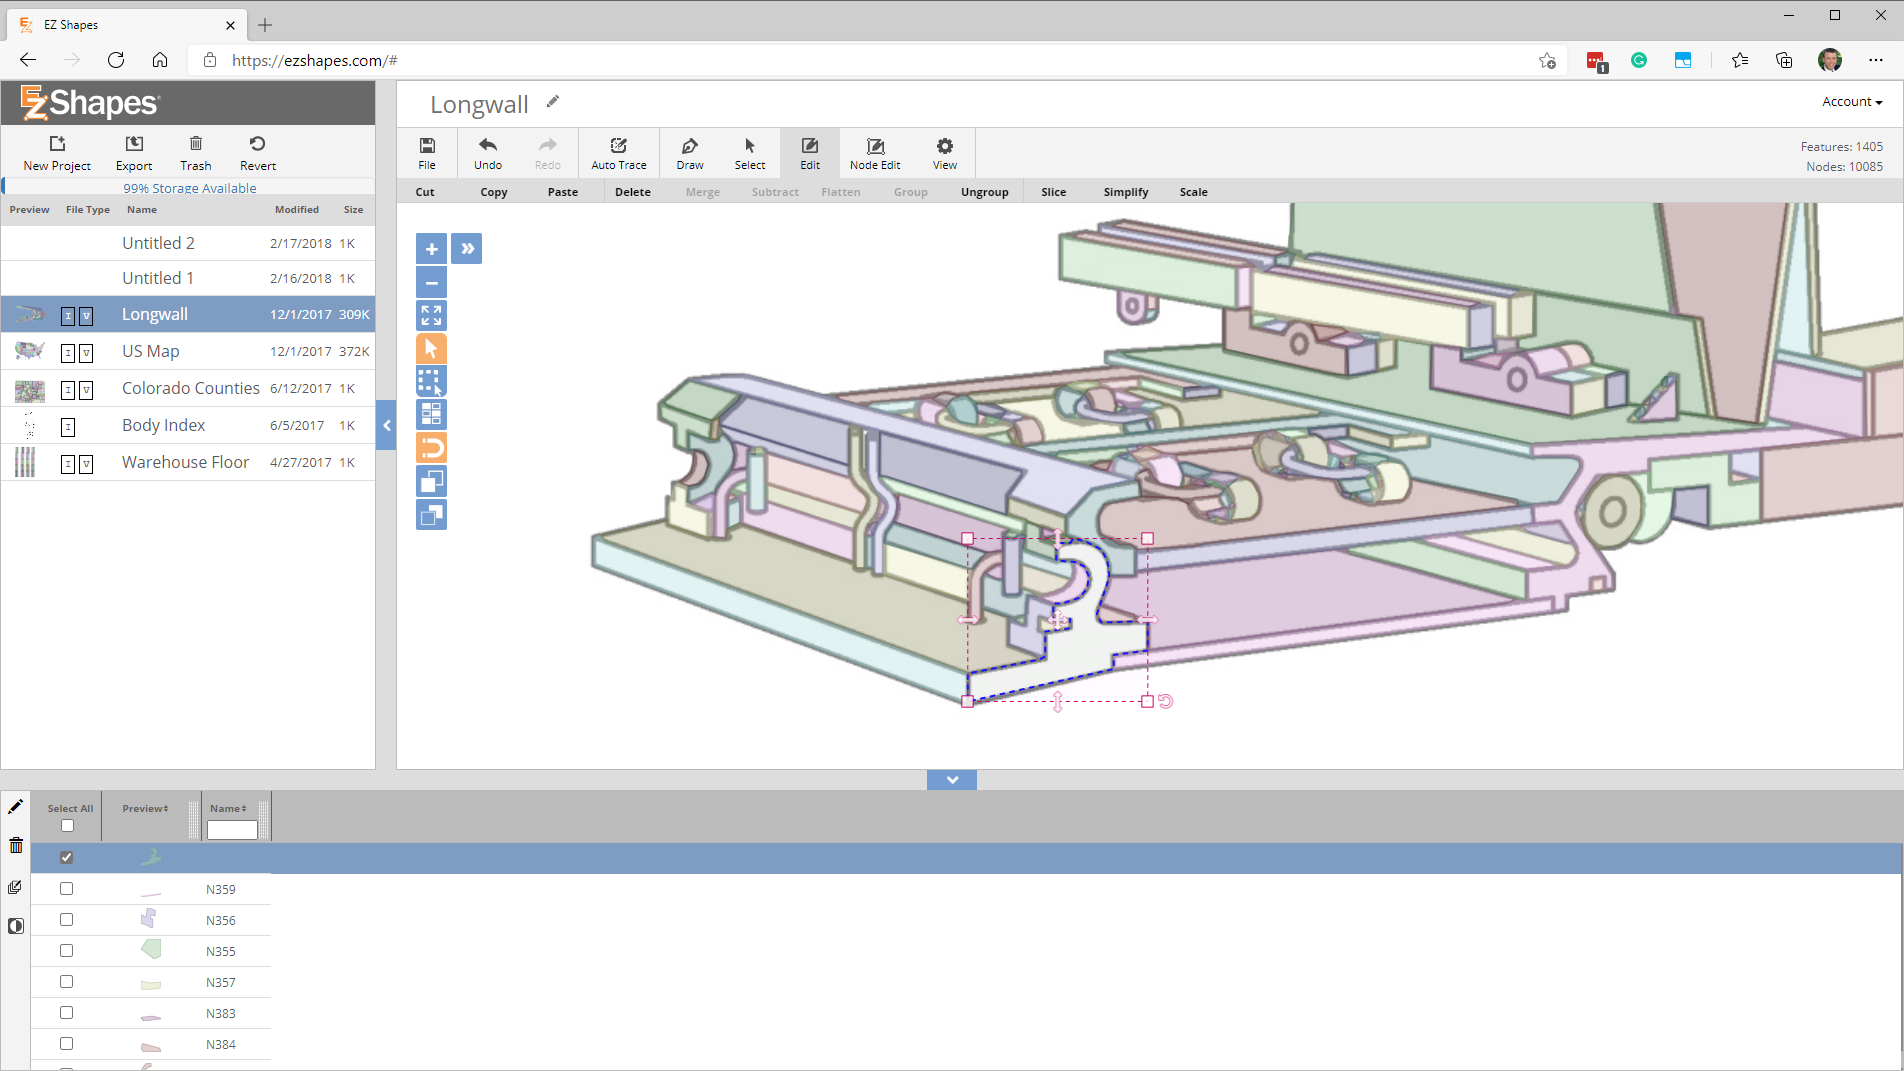Click the Export project icon
Screen dimensions: 1904x1071
(134, 144)
